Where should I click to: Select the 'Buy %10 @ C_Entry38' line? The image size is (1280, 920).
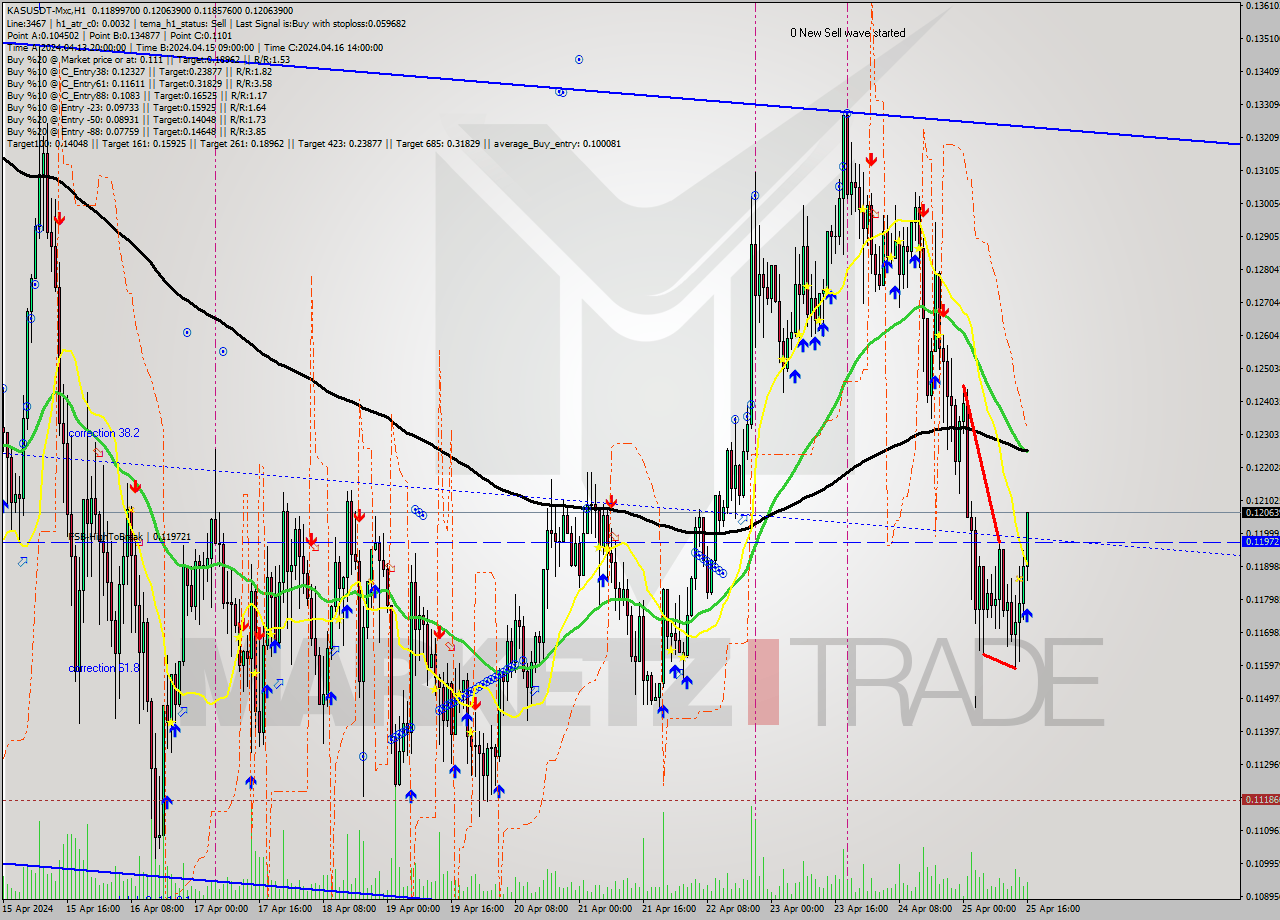(x=139, y=71)
